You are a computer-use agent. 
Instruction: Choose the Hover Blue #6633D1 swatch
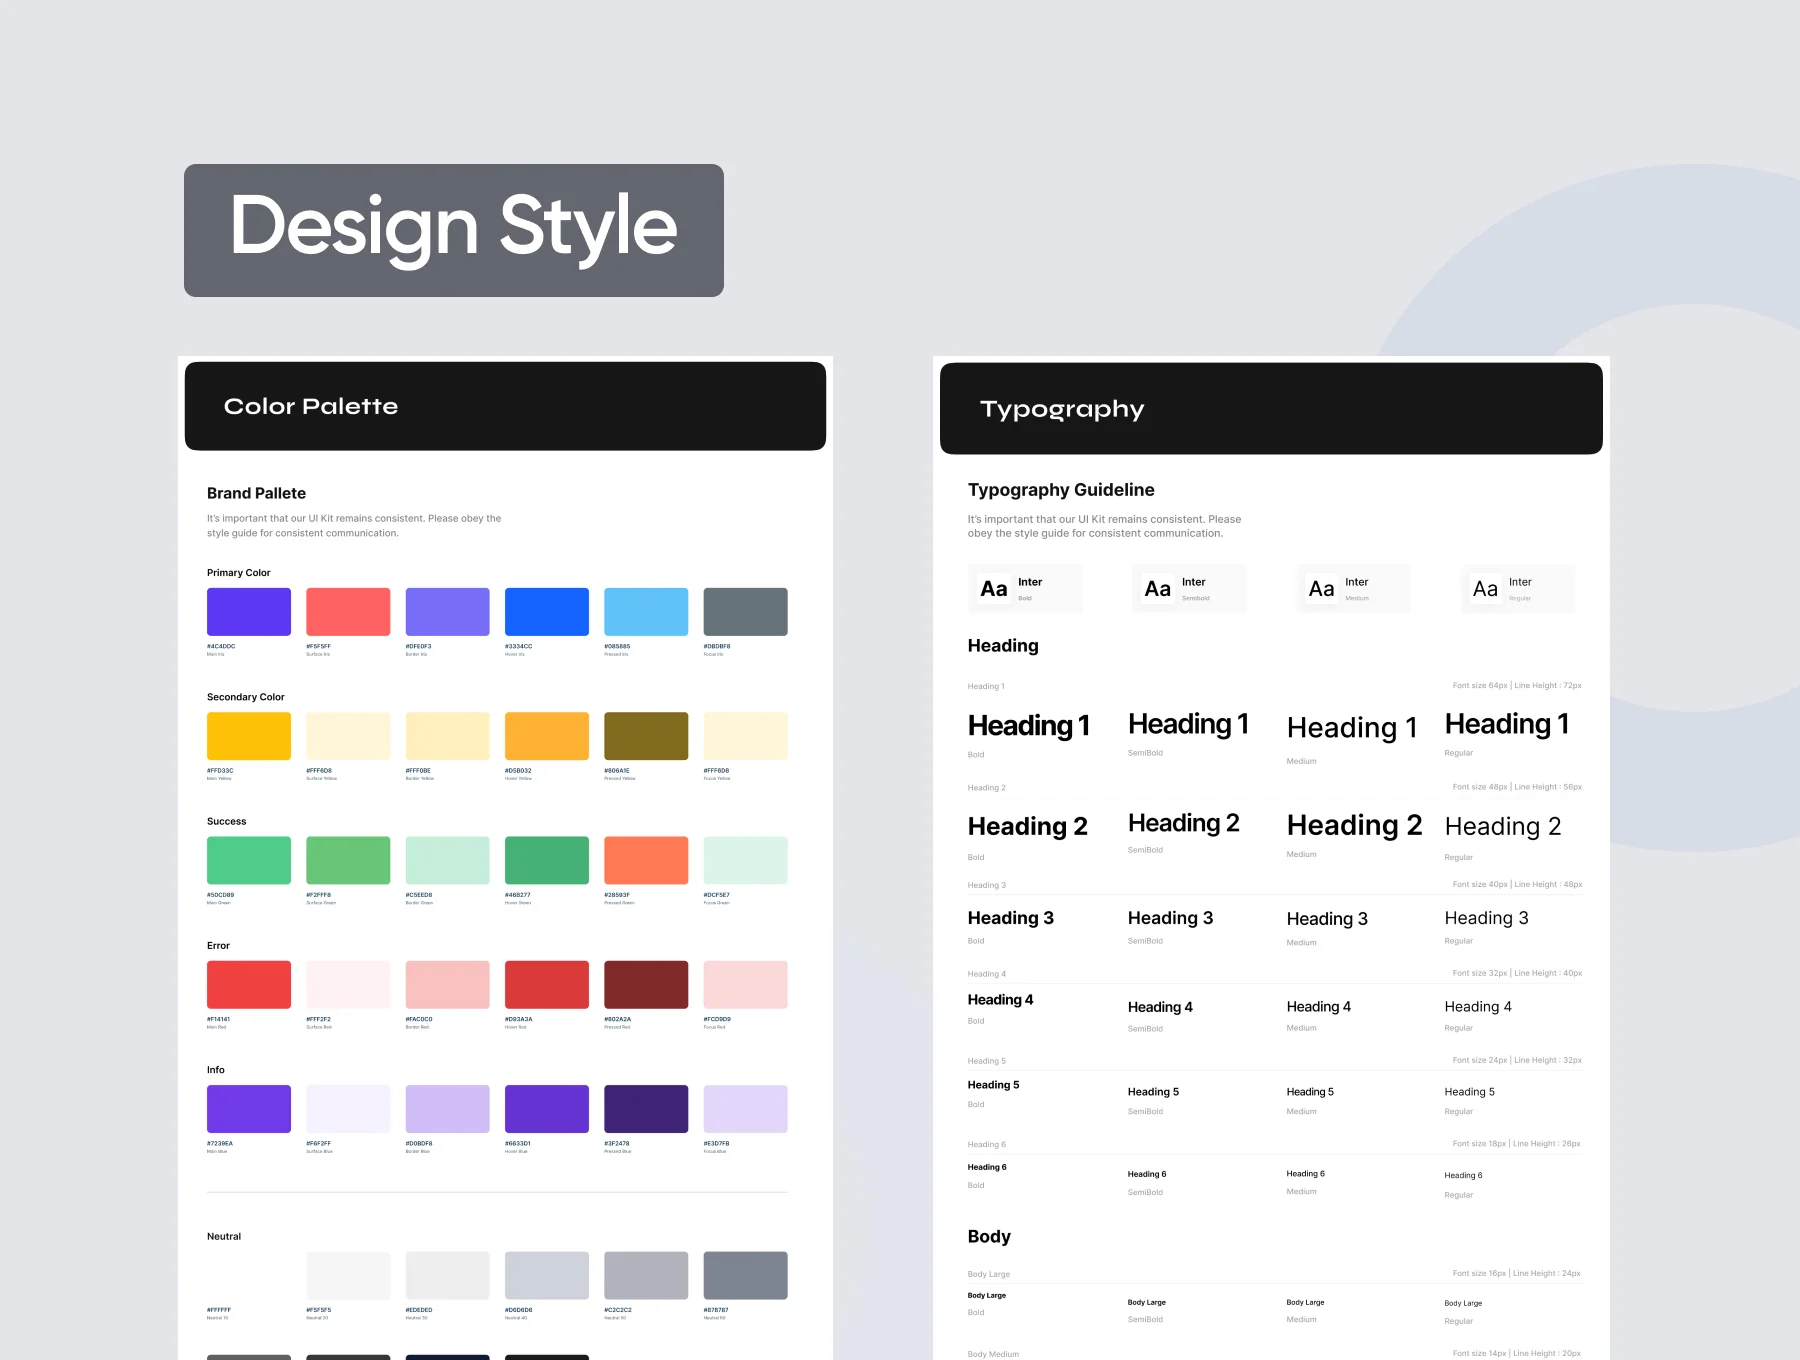547,1109
